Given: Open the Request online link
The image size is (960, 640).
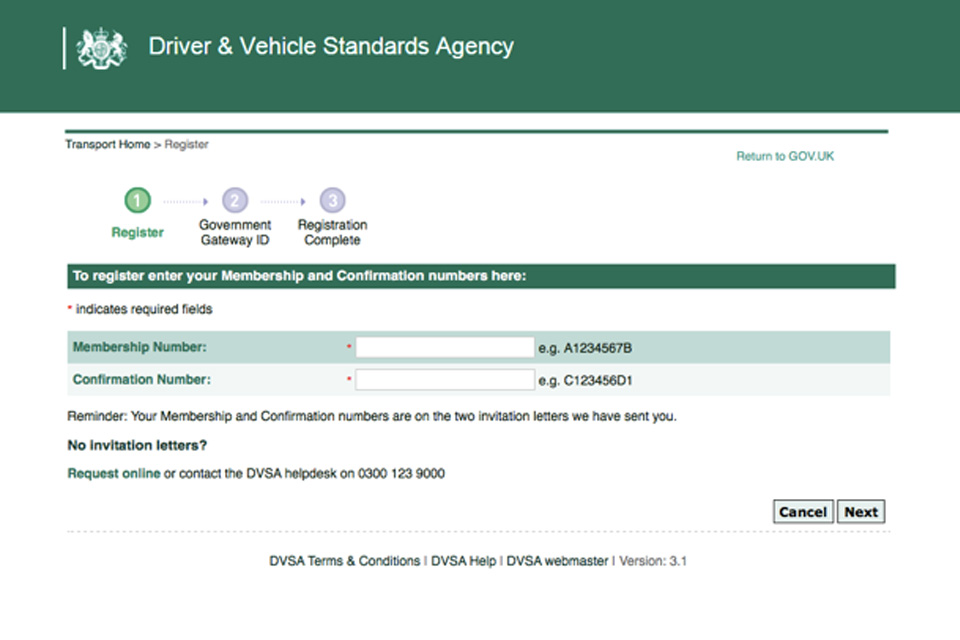Looking at the screenshot, I should (x=114, y=473).
